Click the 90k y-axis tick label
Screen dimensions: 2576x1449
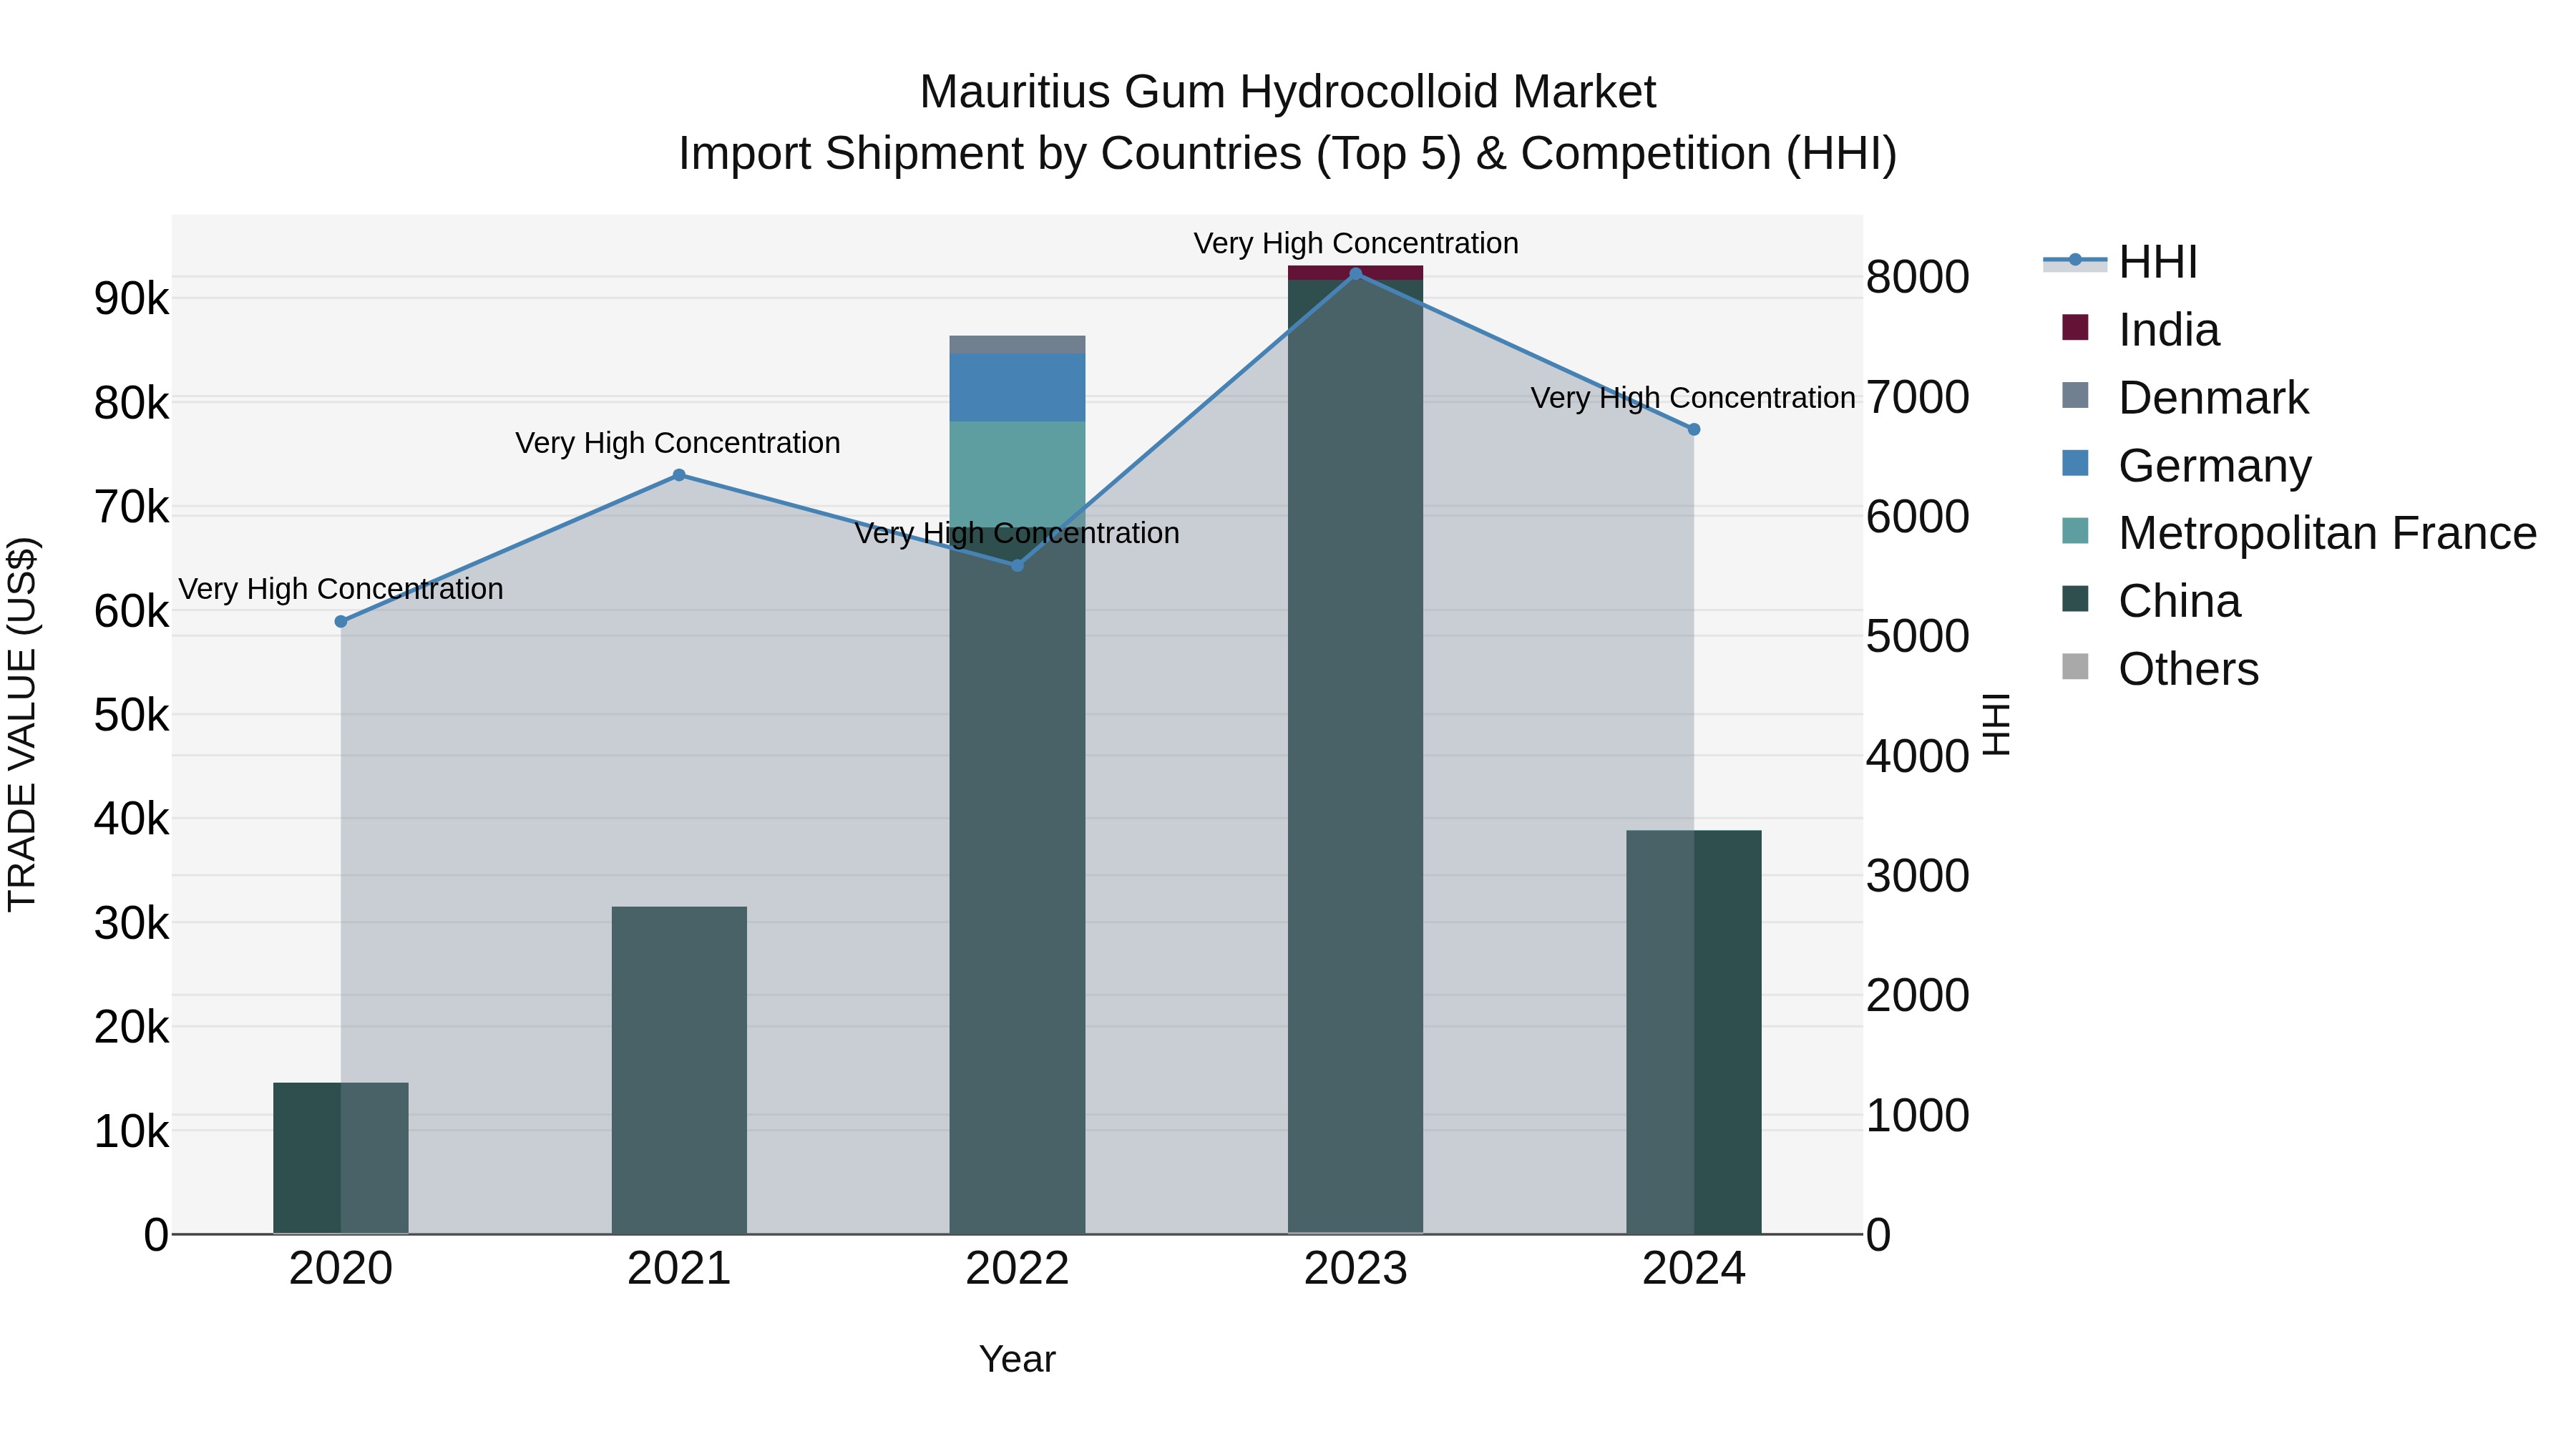pos(131,299)
